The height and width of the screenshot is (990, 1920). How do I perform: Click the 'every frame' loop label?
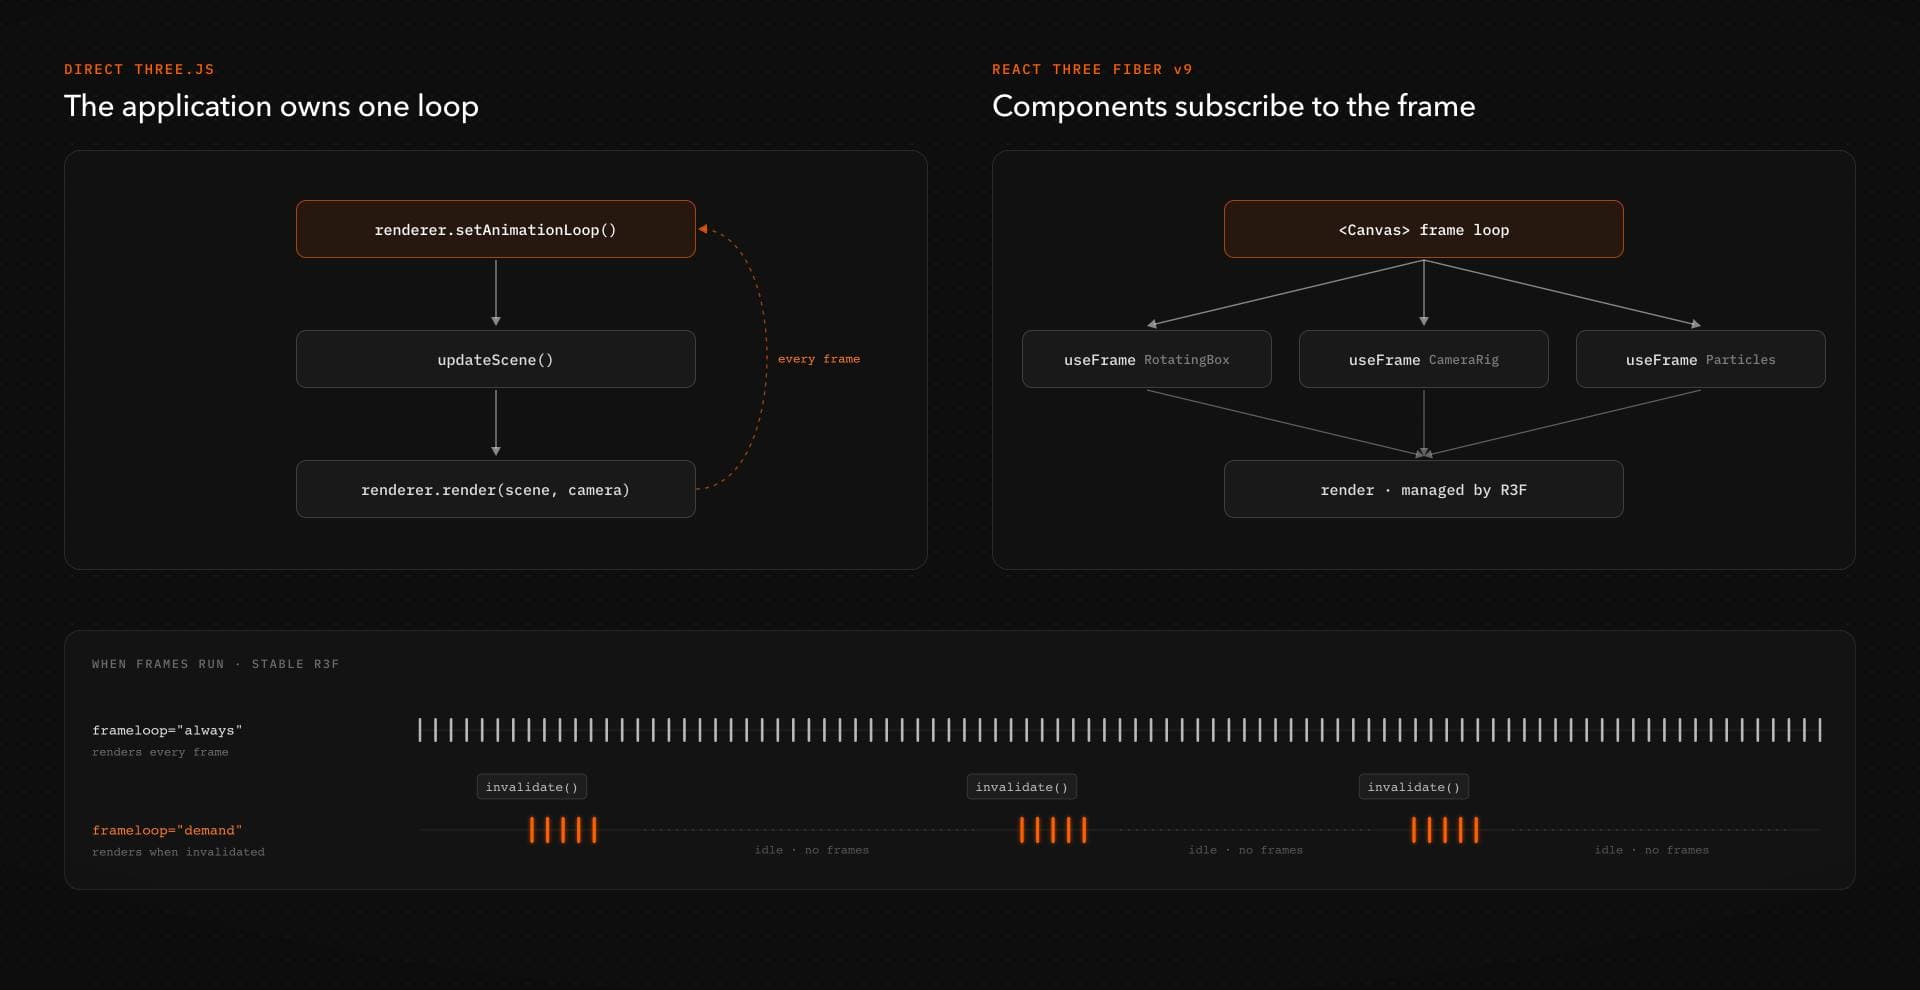pos(818,359)
